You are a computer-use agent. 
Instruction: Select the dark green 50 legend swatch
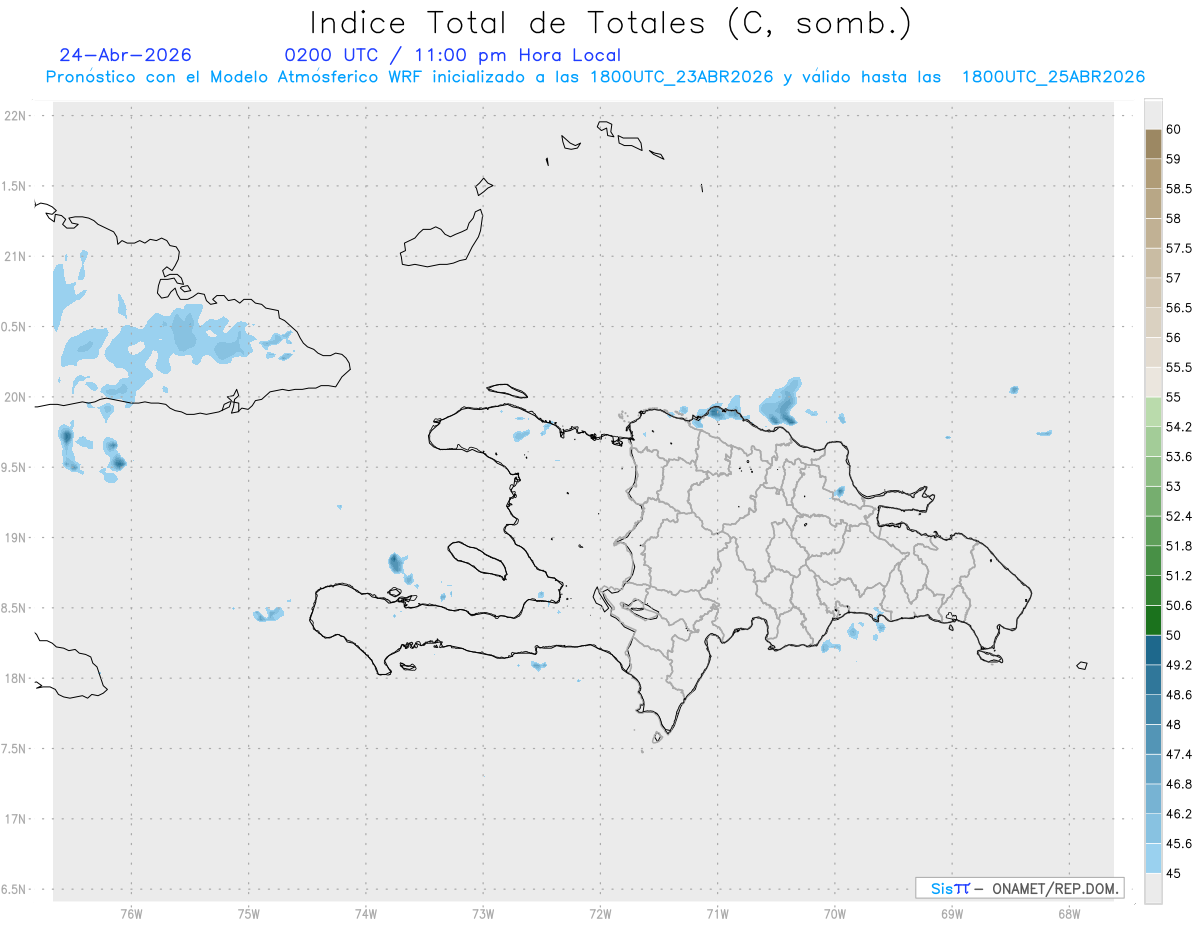(1153, 620)
